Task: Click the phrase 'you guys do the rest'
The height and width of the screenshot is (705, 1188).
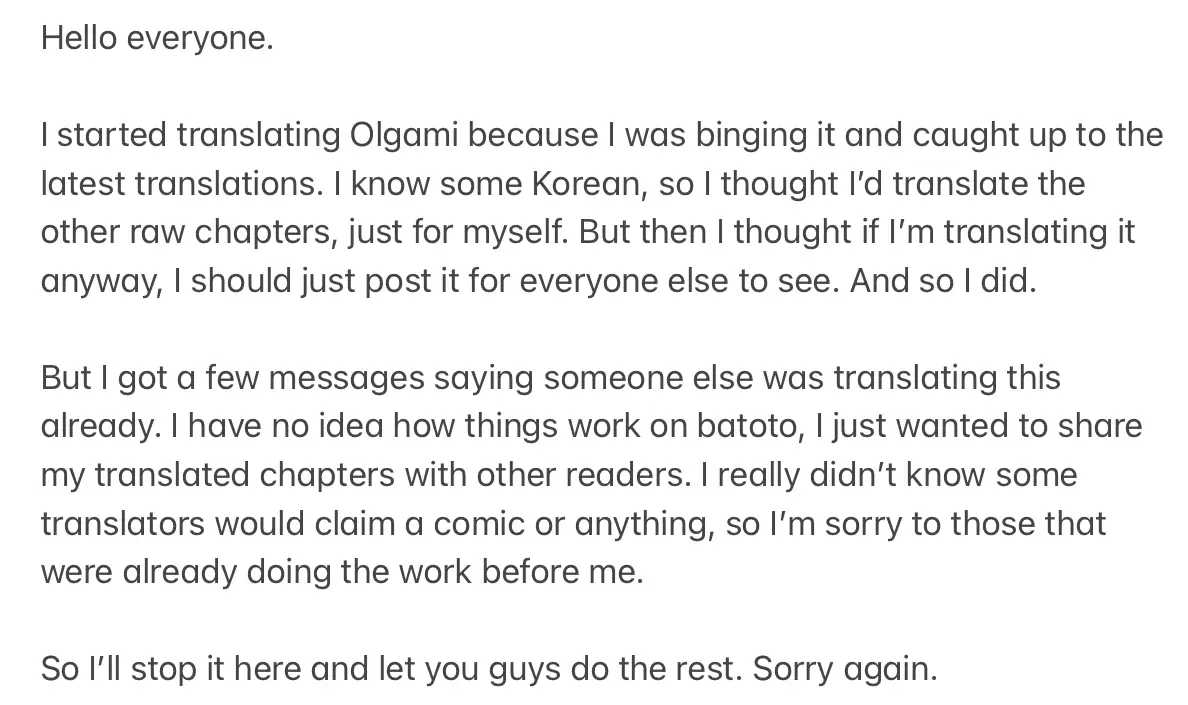Action: [x=571, y=668]
